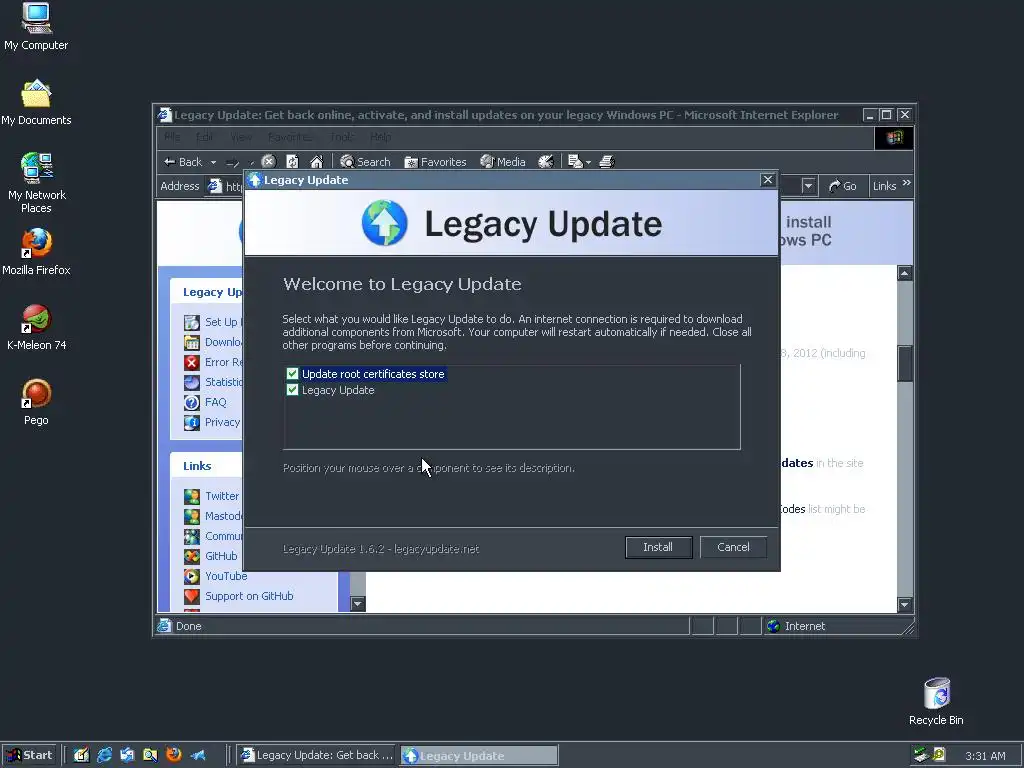This screenshot has width=1024, height=768.
Task: Click the Error icon in the sidebar
Action: coord(191,362)
